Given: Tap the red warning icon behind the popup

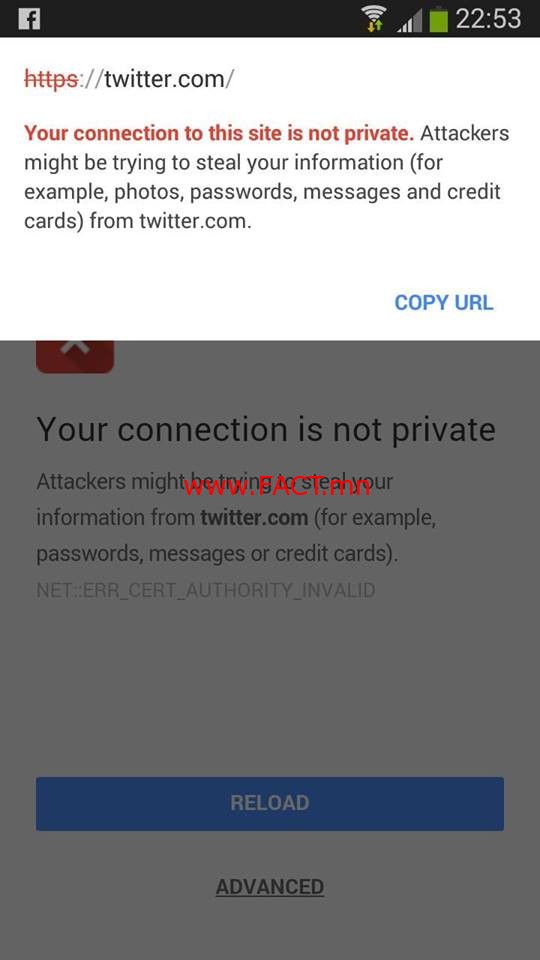Looking at the screenshot, I should pyautogui.click(x=75, y=356).
